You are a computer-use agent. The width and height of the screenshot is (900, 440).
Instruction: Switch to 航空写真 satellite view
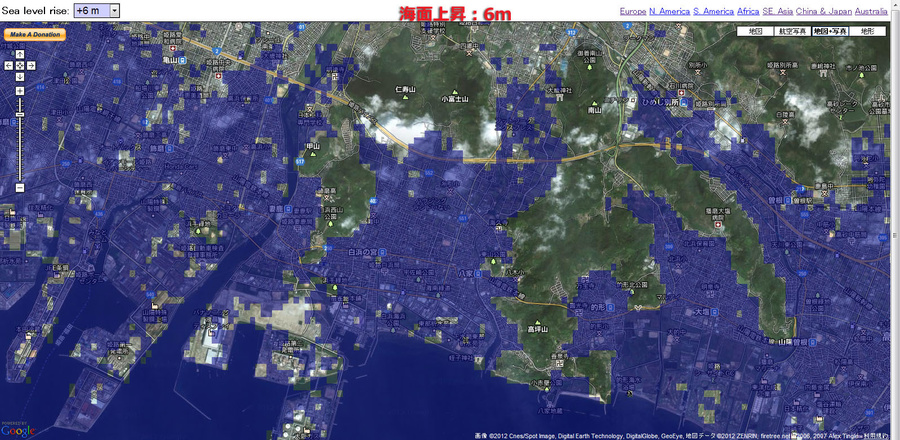[x=792, y=32]
